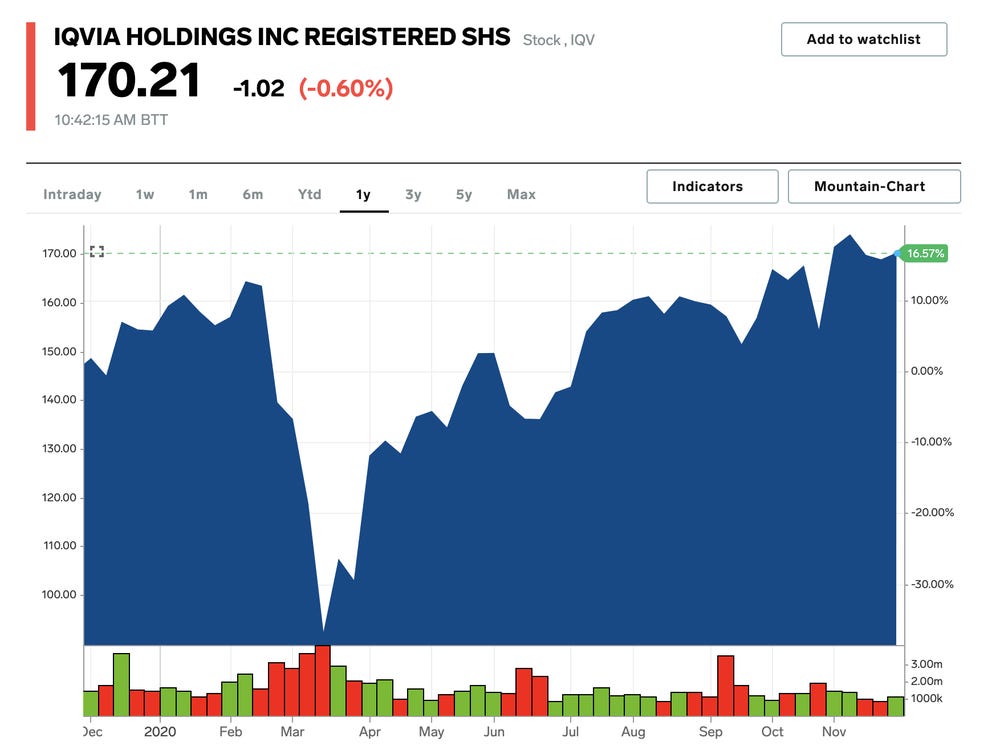The height and width of the screenshot is (750, 1000).
Task: Click the Aug date axis label
Action: click(633, 732)
